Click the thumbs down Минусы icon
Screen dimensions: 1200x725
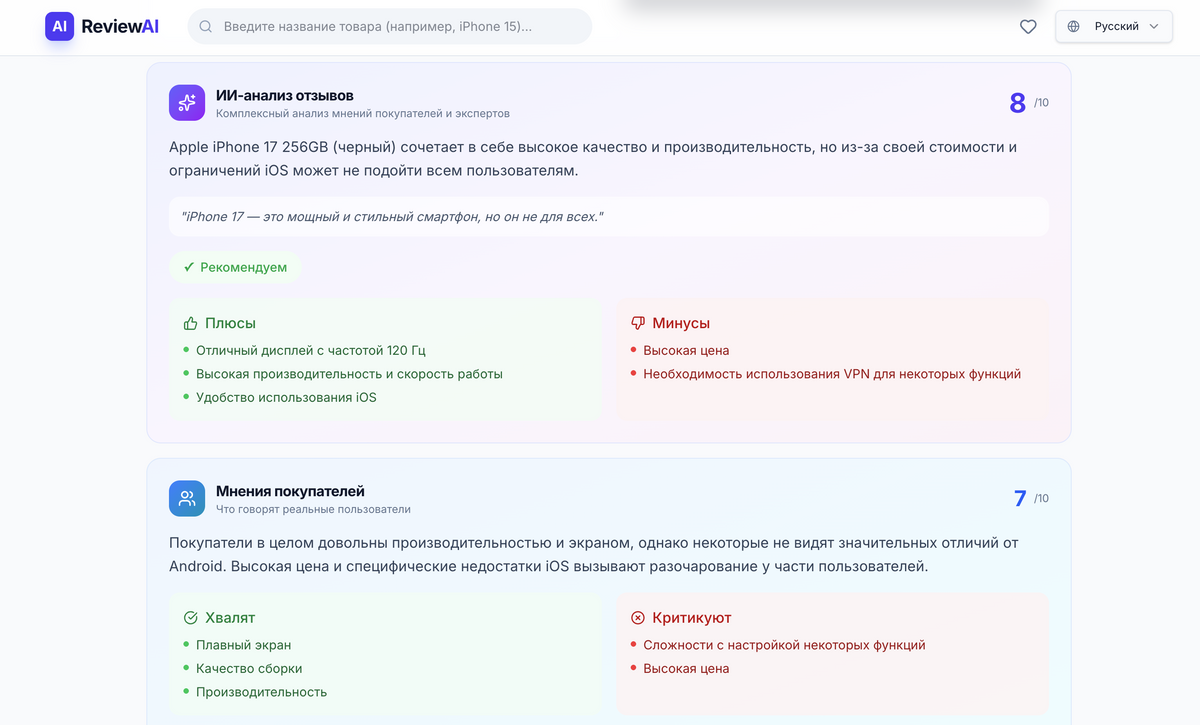tap(638, 323)
